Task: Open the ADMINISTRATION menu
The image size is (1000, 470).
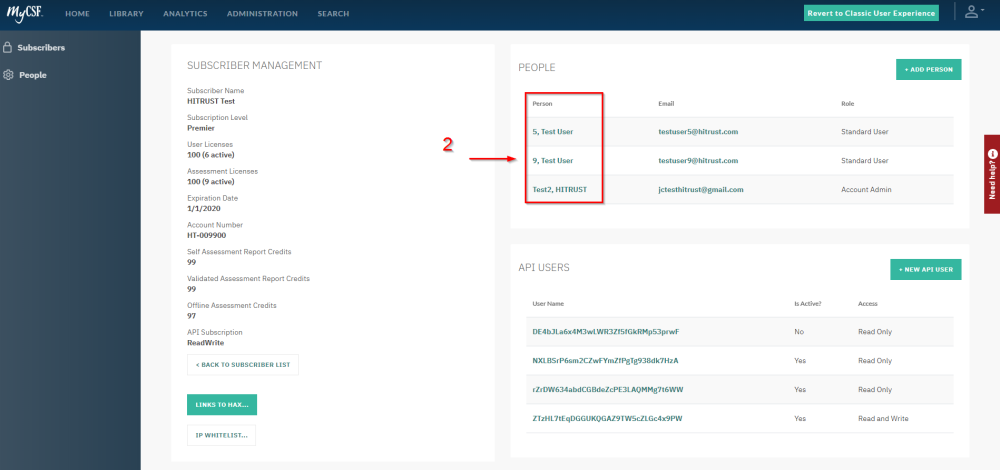Action: point(262,13)
